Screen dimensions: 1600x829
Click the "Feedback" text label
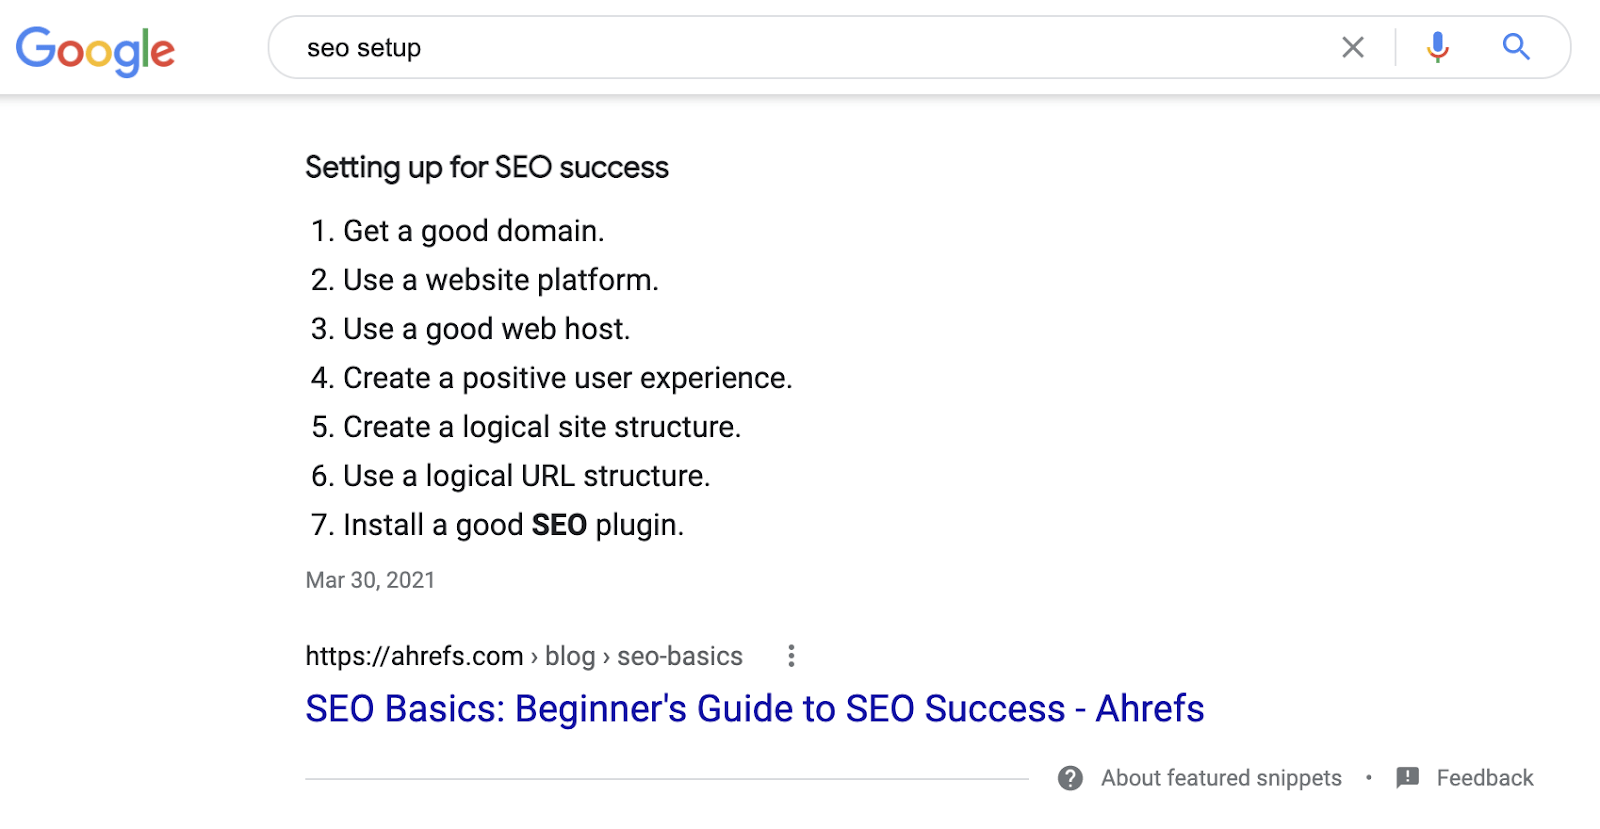[x=1484, y=778]
